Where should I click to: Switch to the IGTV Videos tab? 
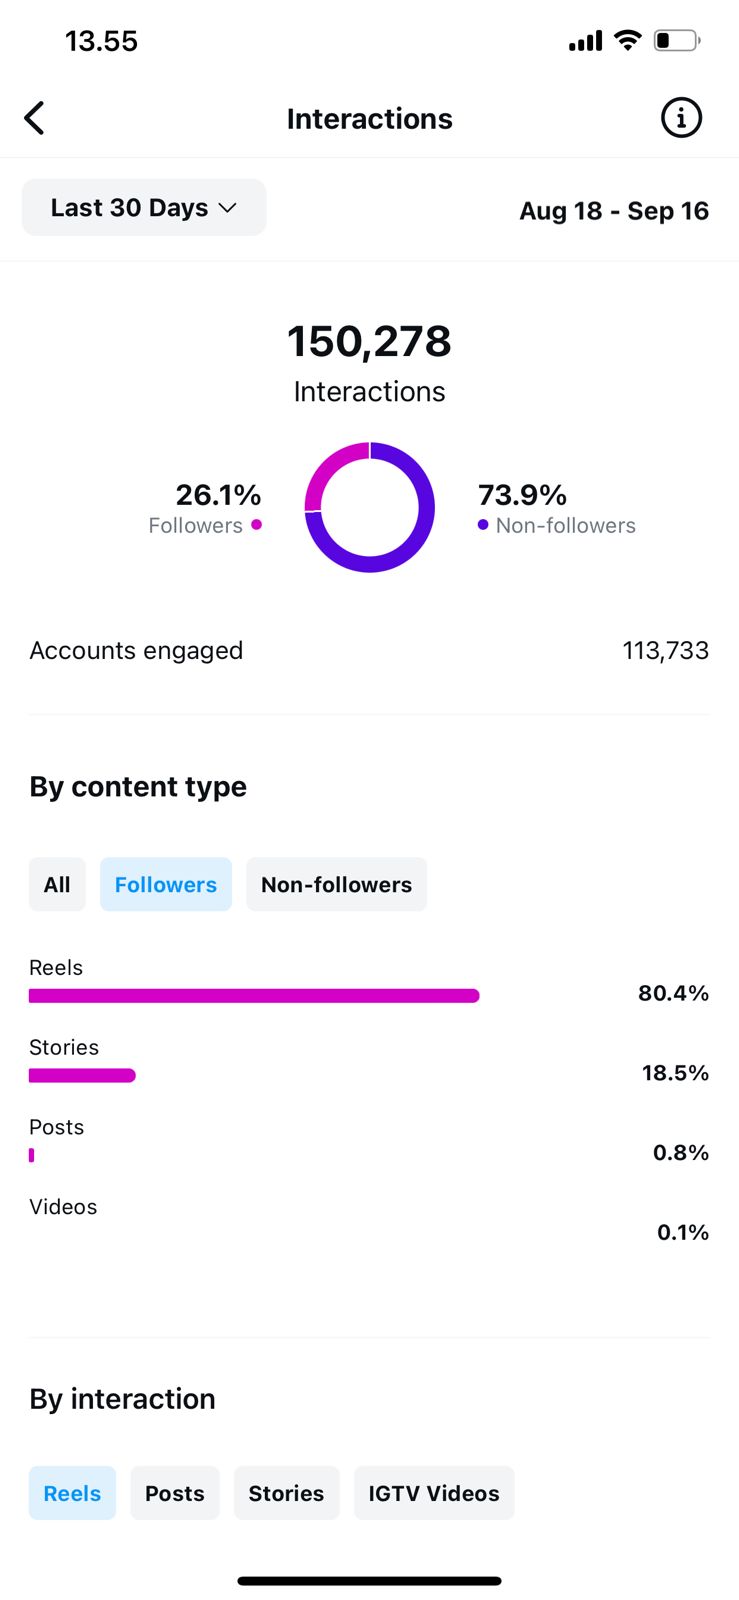tap(434, 1493)
